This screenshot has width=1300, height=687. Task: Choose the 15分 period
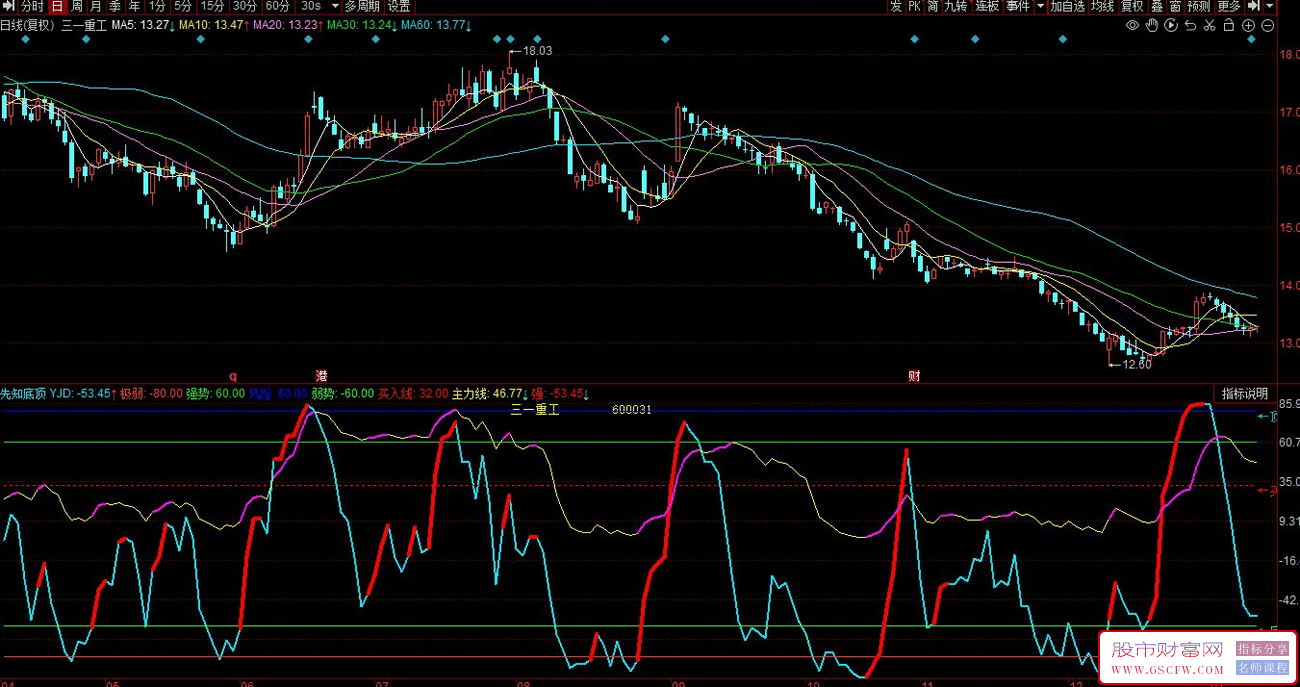[213, 6]
